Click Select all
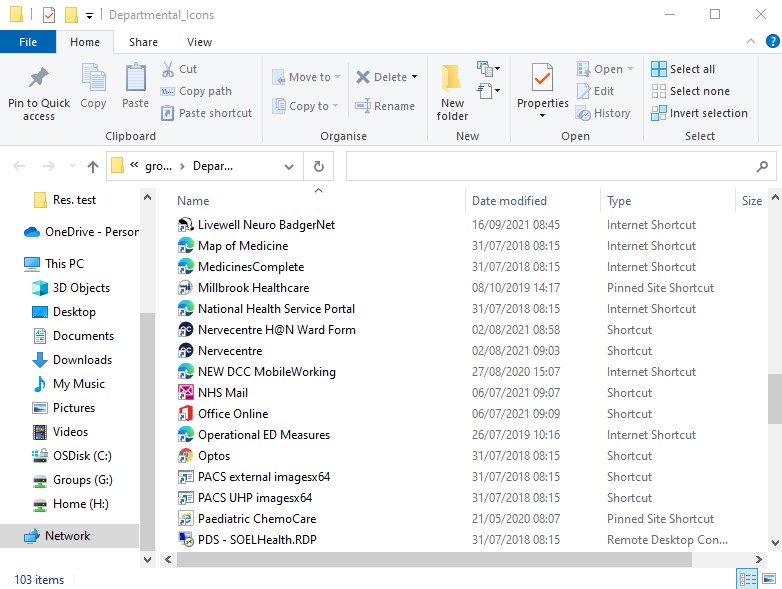Viewport: 782px width, 589px height. click(683, 69)
